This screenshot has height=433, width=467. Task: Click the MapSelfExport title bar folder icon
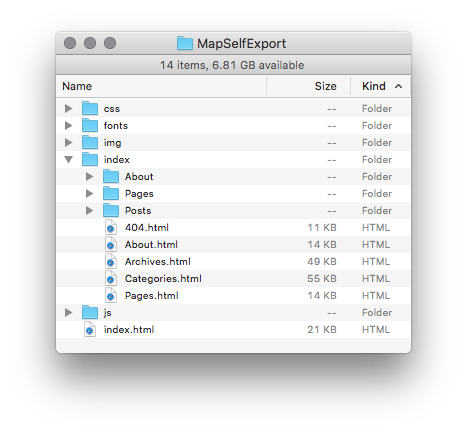click(185, 43)
